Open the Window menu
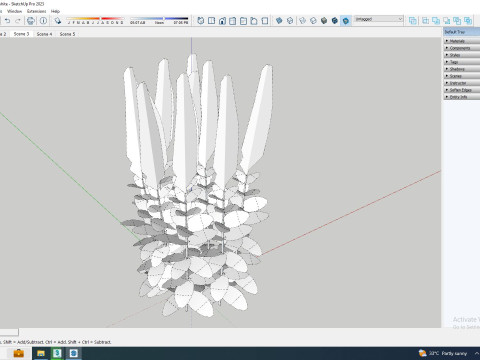The width and height of the screenshot is (480, 360). [x=14, y=11]
